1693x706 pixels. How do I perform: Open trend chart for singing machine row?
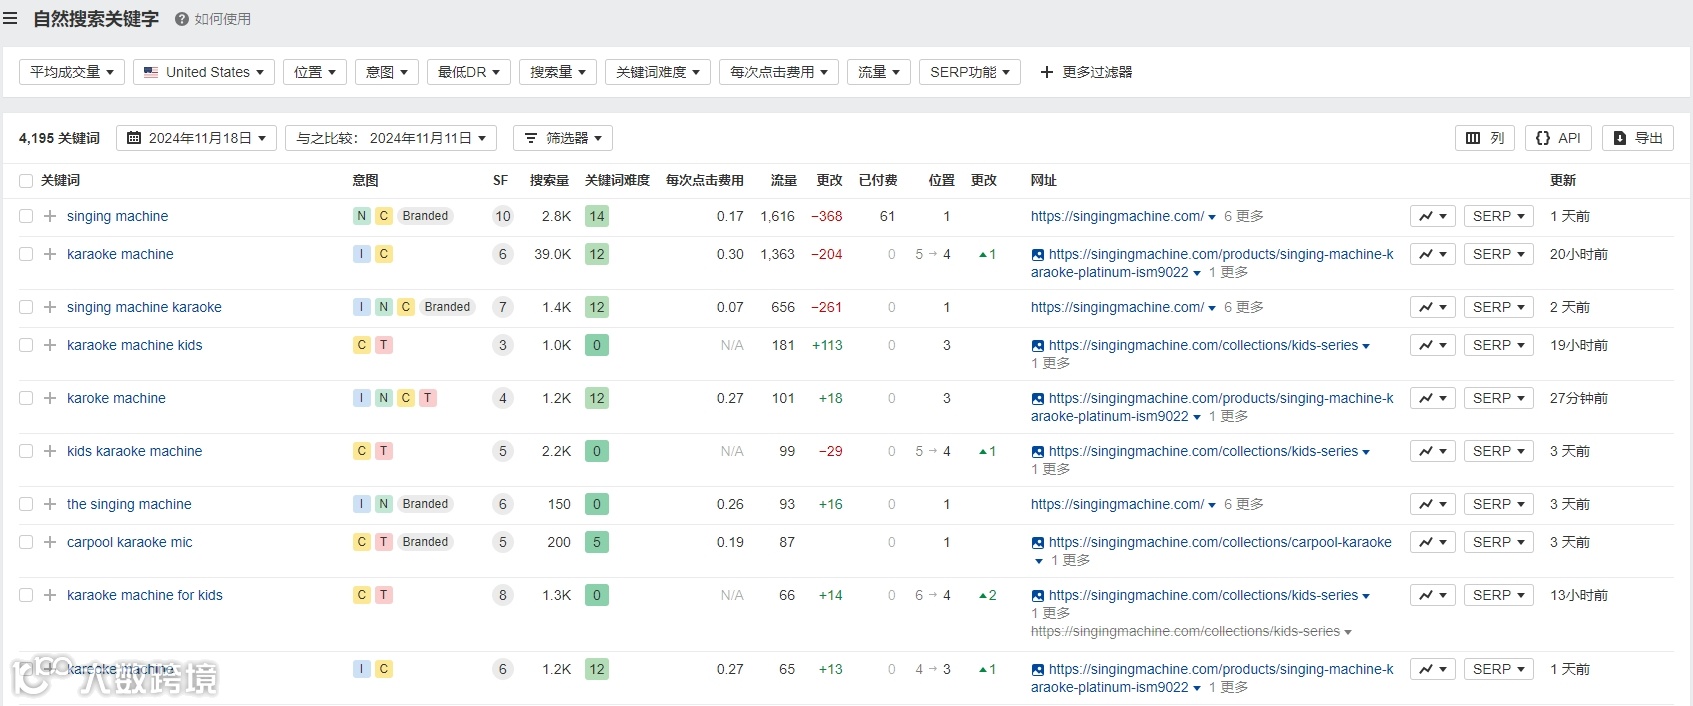point(1432,216)
